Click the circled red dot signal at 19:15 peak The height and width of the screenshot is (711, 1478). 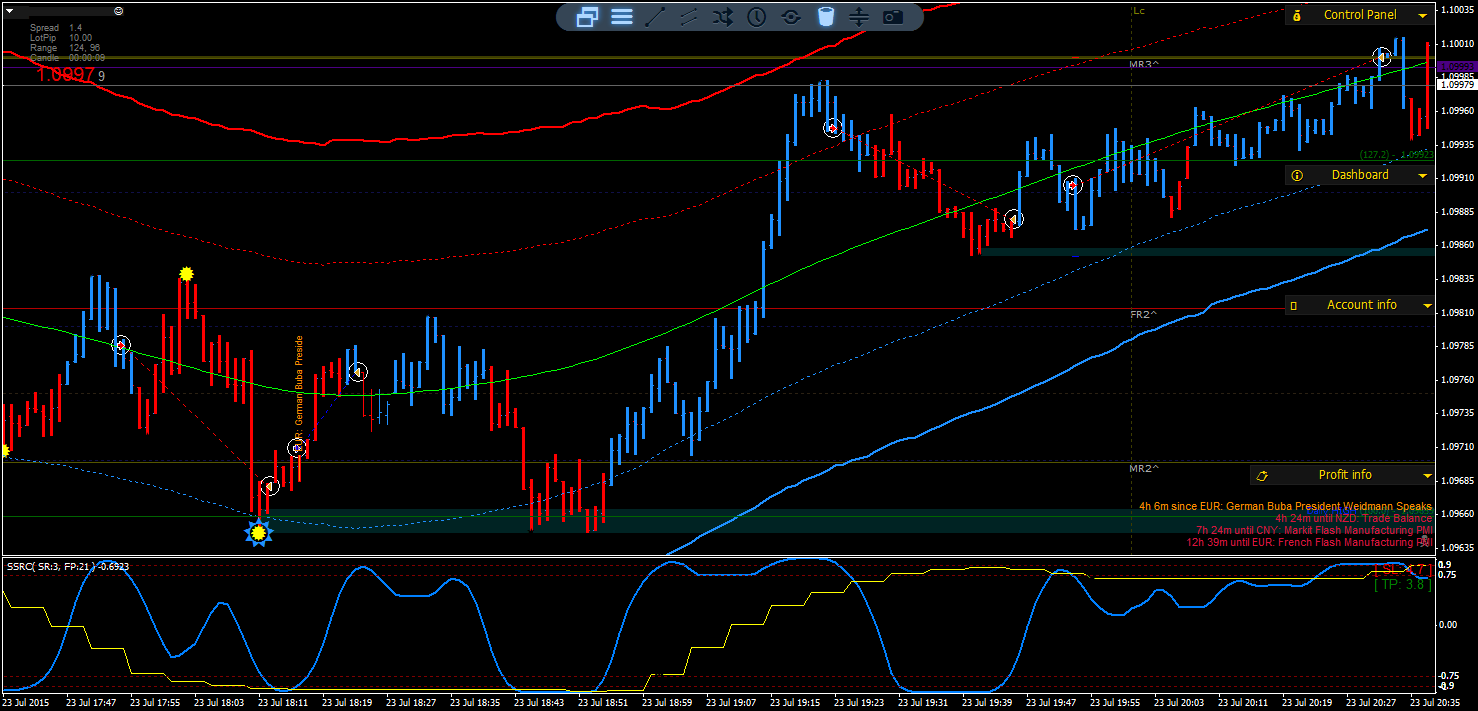[832, 127]
